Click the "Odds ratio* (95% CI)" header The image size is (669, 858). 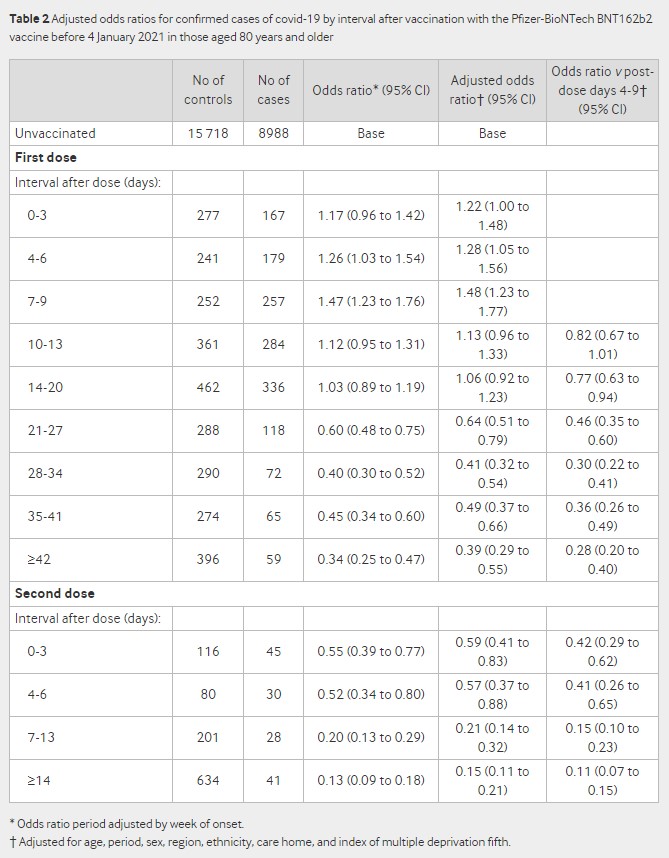pyautogui.click(x=371, y=89)
